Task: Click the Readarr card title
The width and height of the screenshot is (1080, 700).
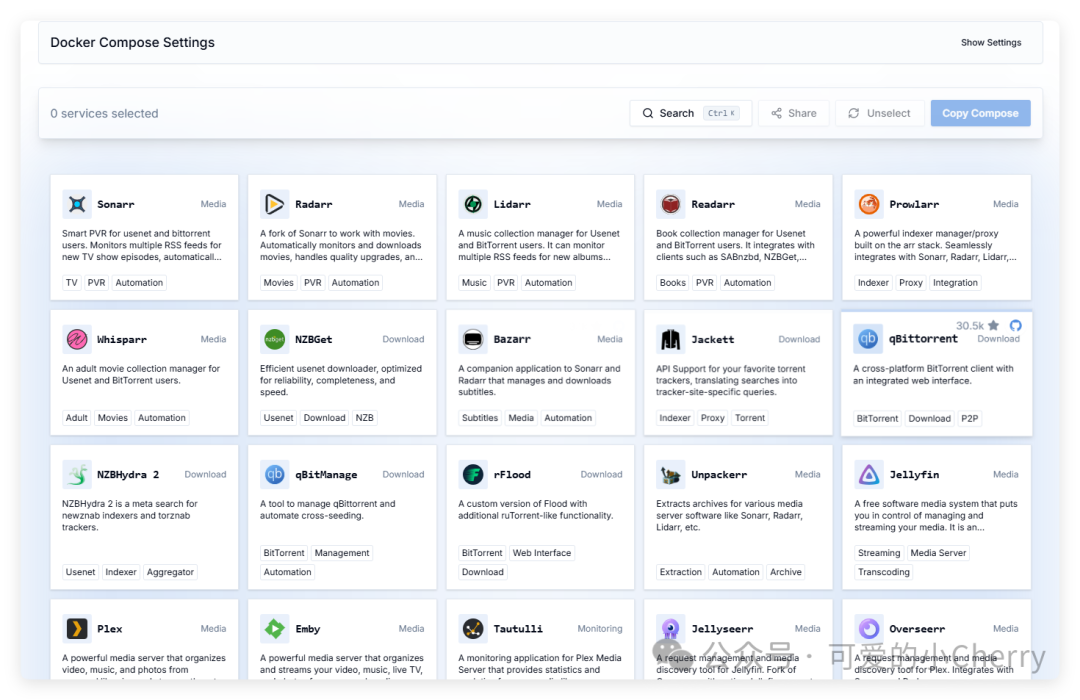Action: [713, 205]
